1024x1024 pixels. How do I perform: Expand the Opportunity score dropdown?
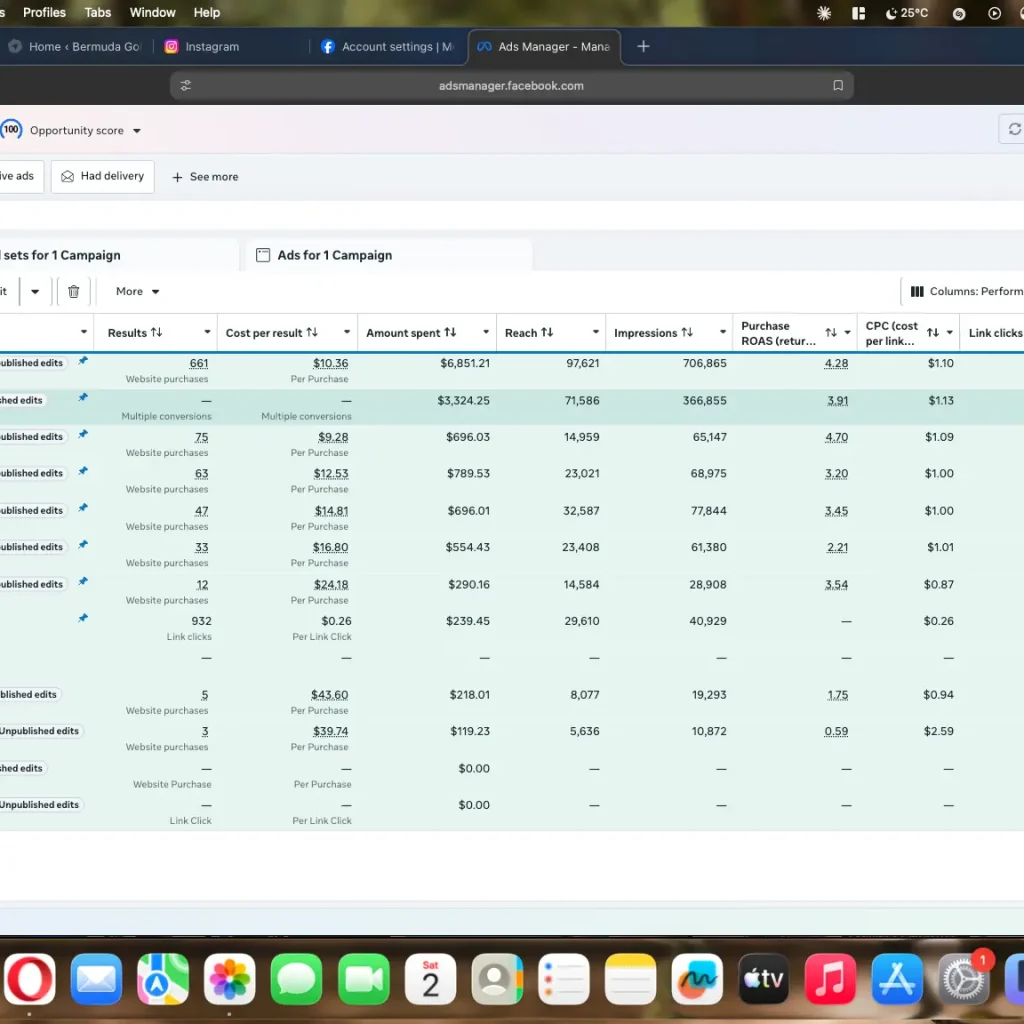(137, 131)
